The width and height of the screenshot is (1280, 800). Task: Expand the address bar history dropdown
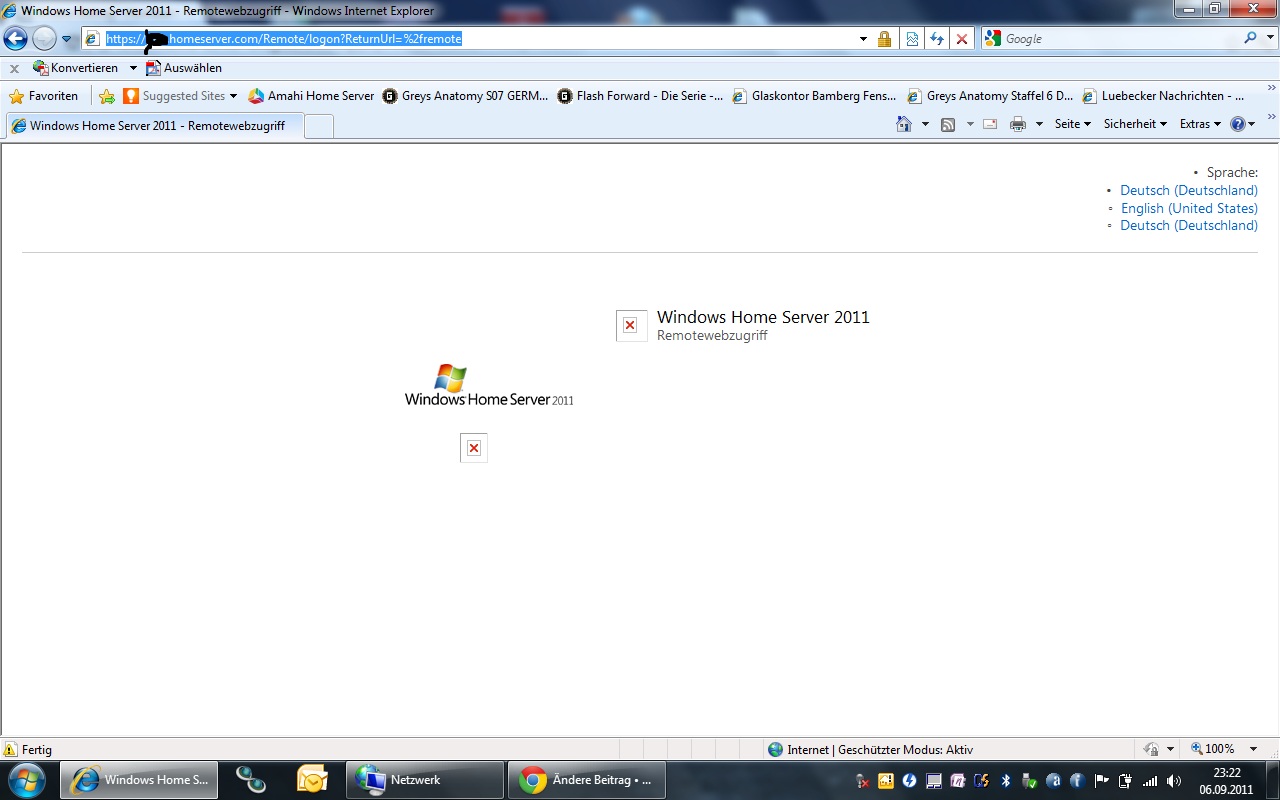click(863, 39)
